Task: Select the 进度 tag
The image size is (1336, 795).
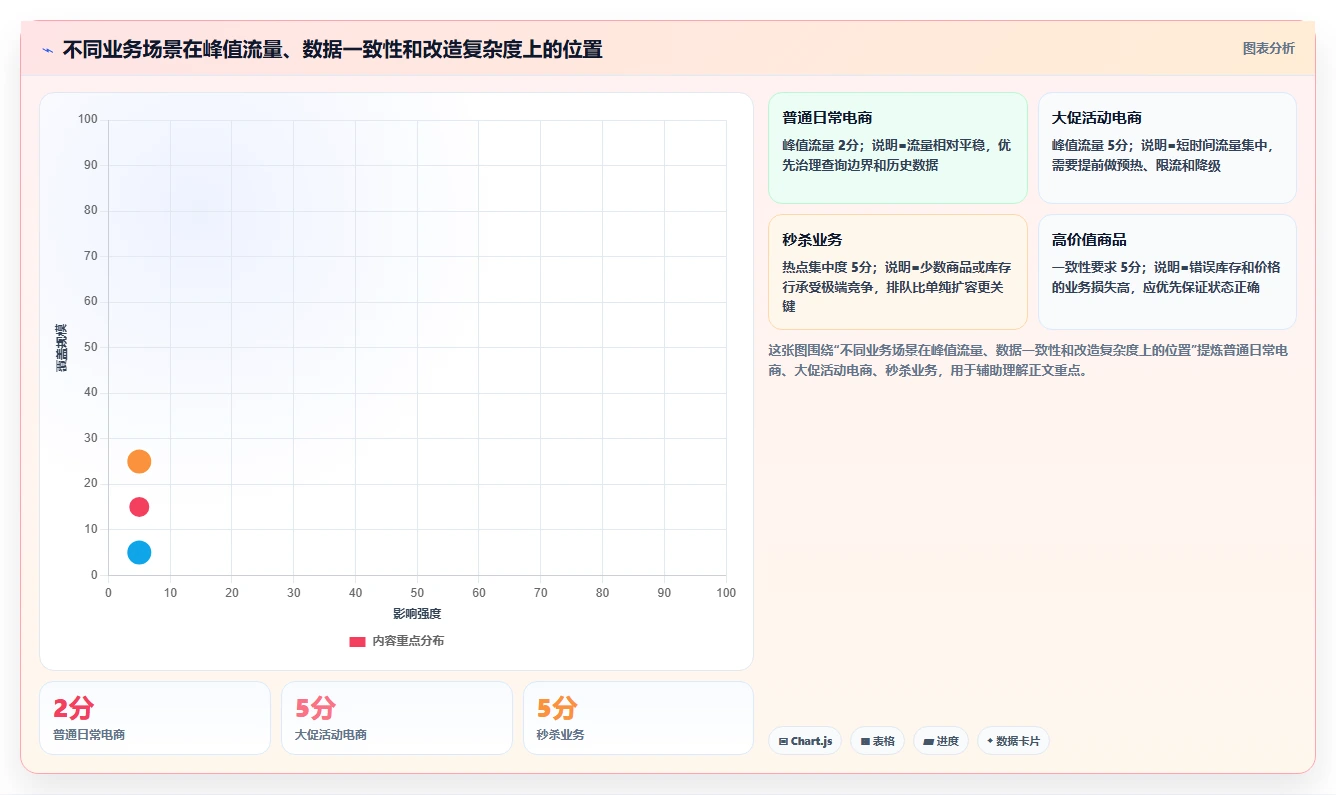Action: [940, 741]
